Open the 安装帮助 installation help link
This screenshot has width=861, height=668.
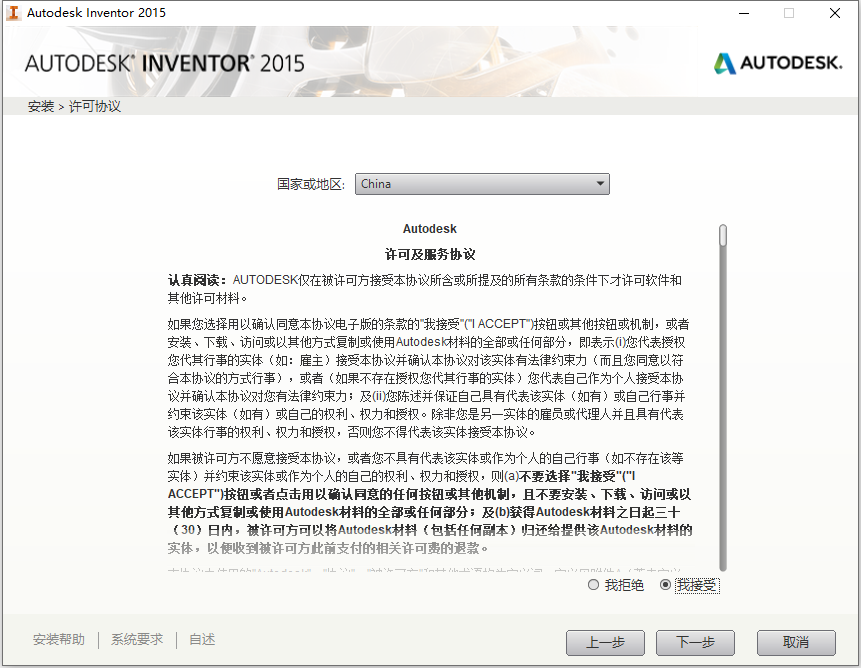pyautogui.click(x=59, y=639)
